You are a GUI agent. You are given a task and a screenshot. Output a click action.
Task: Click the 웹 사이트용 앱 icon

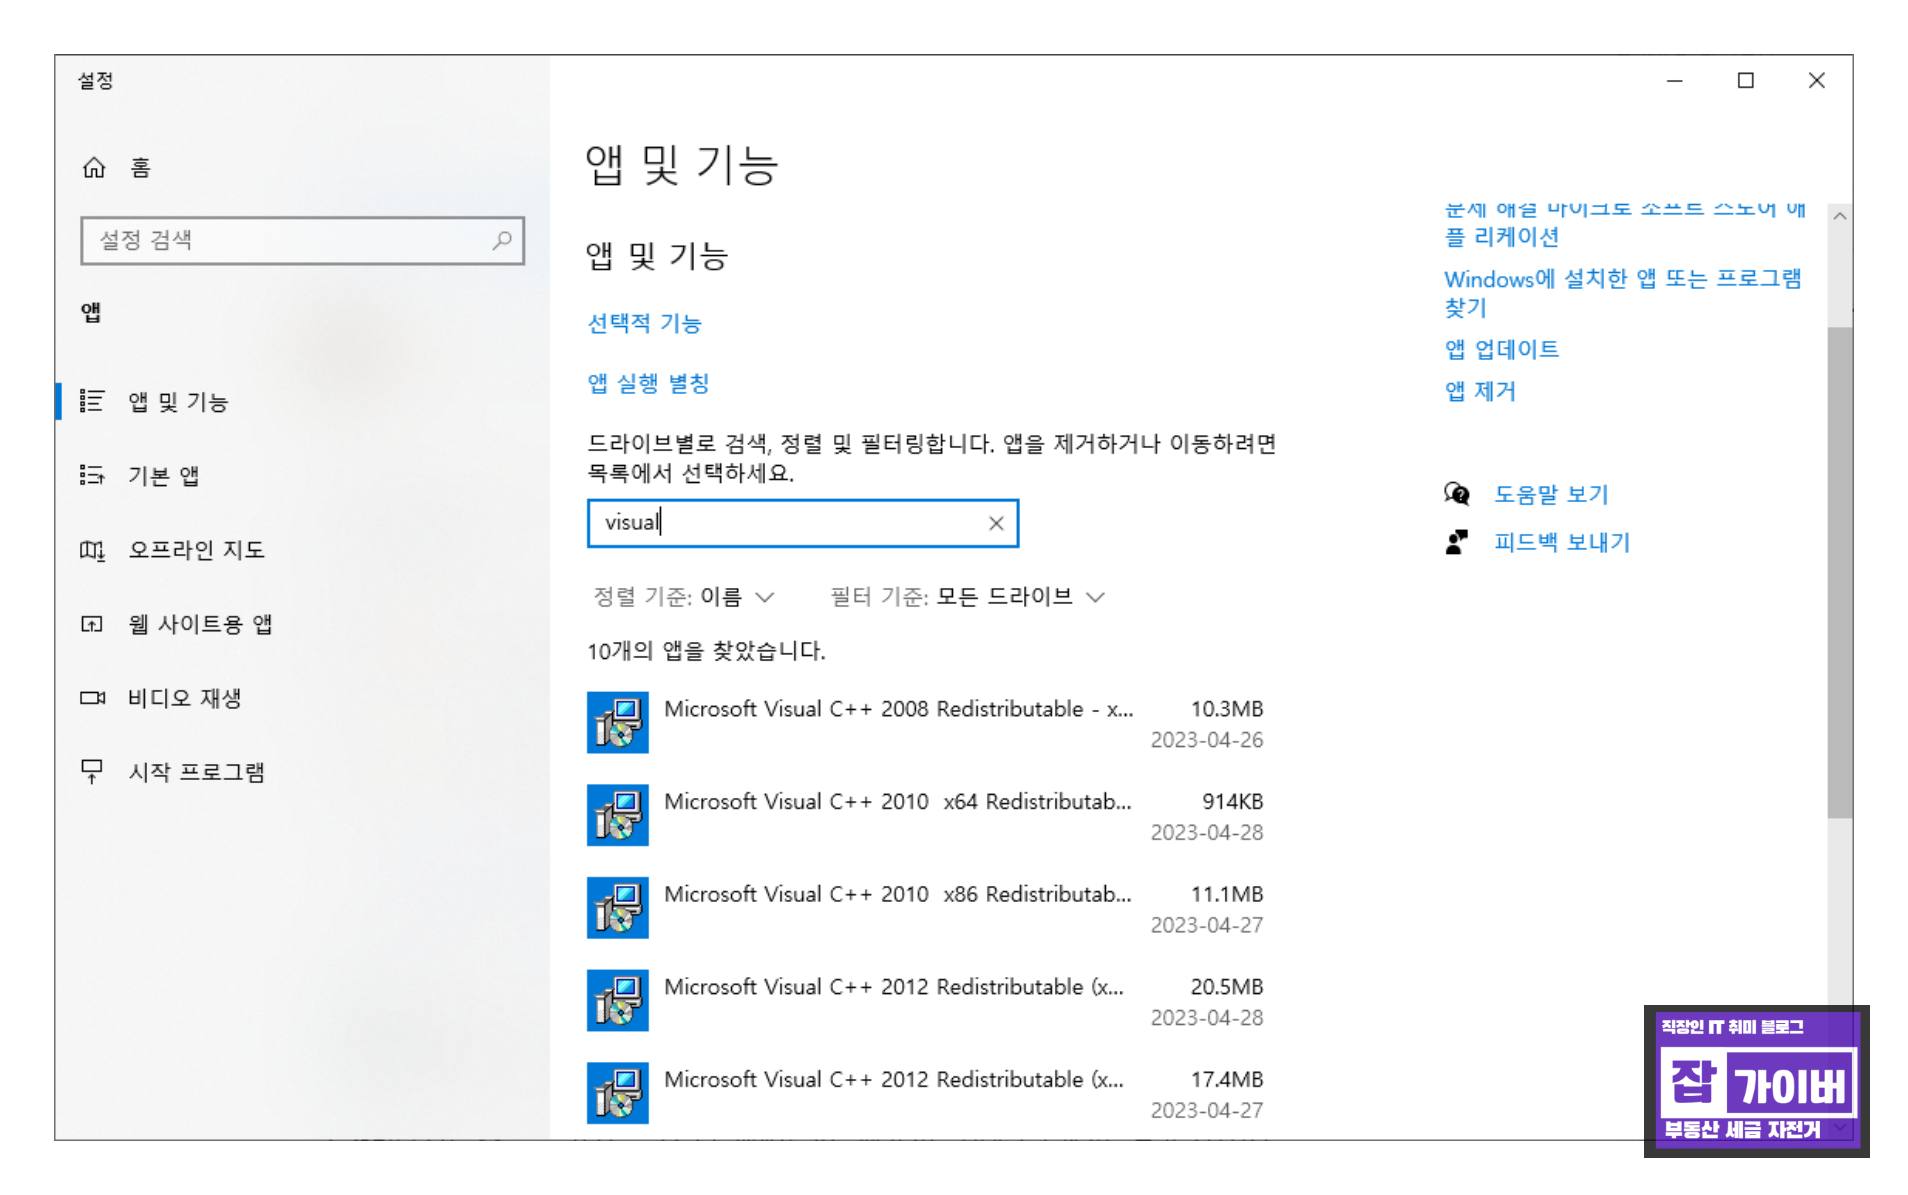point(92,624)
